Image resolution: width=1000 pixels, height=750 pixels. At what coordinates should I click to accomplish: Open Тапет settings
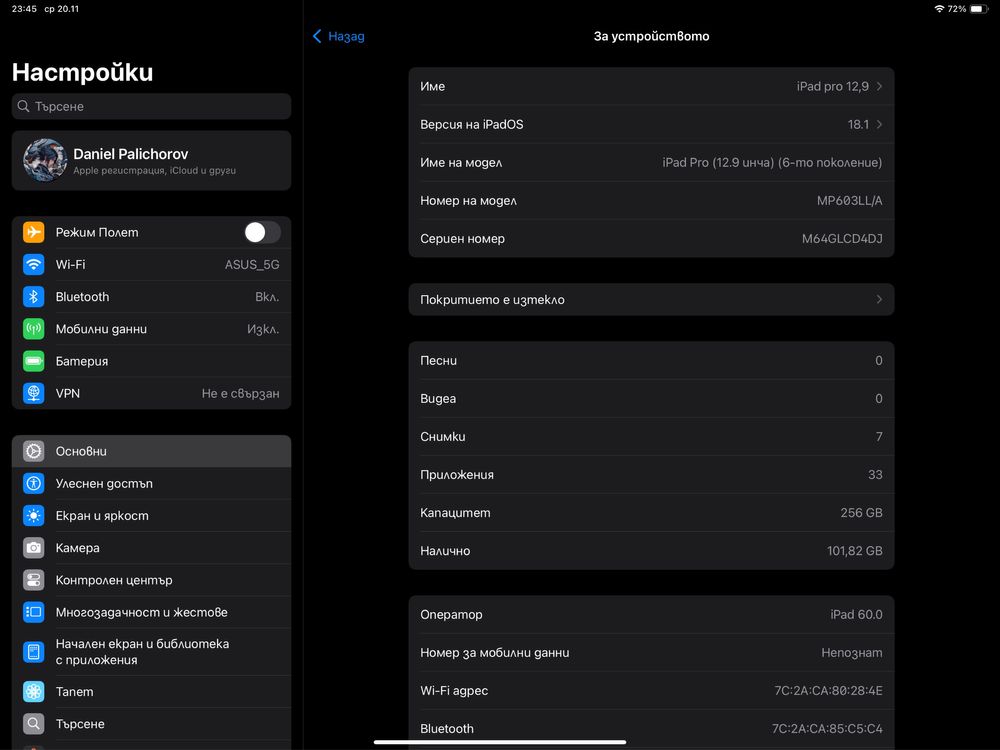point(151,691)
